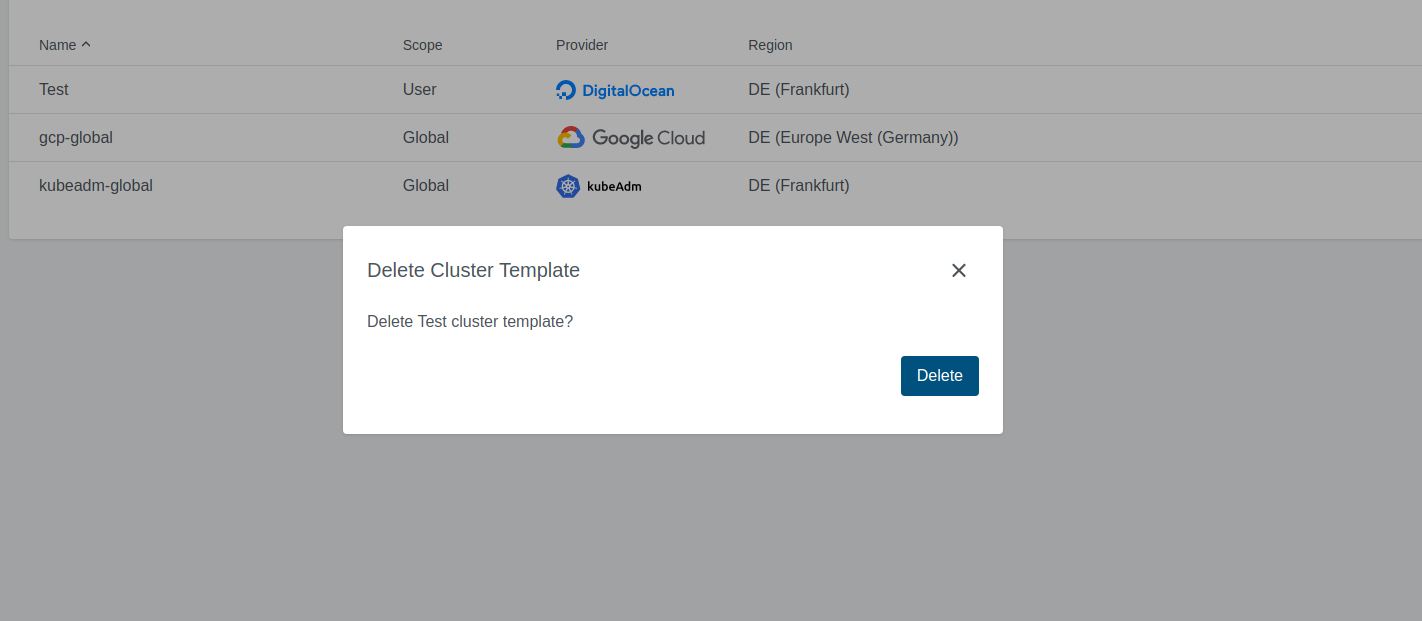The image size is (1422, 621).
Task: Click the DigitalOcean link text
Action: (x=630, y=90)
